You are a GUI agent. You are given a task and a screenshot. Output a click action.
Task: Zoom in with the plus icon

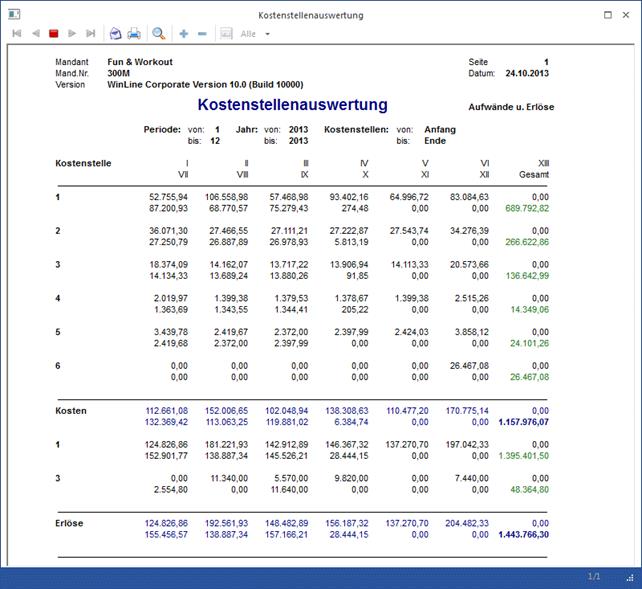pyautogui.click(x=184, y=33)
